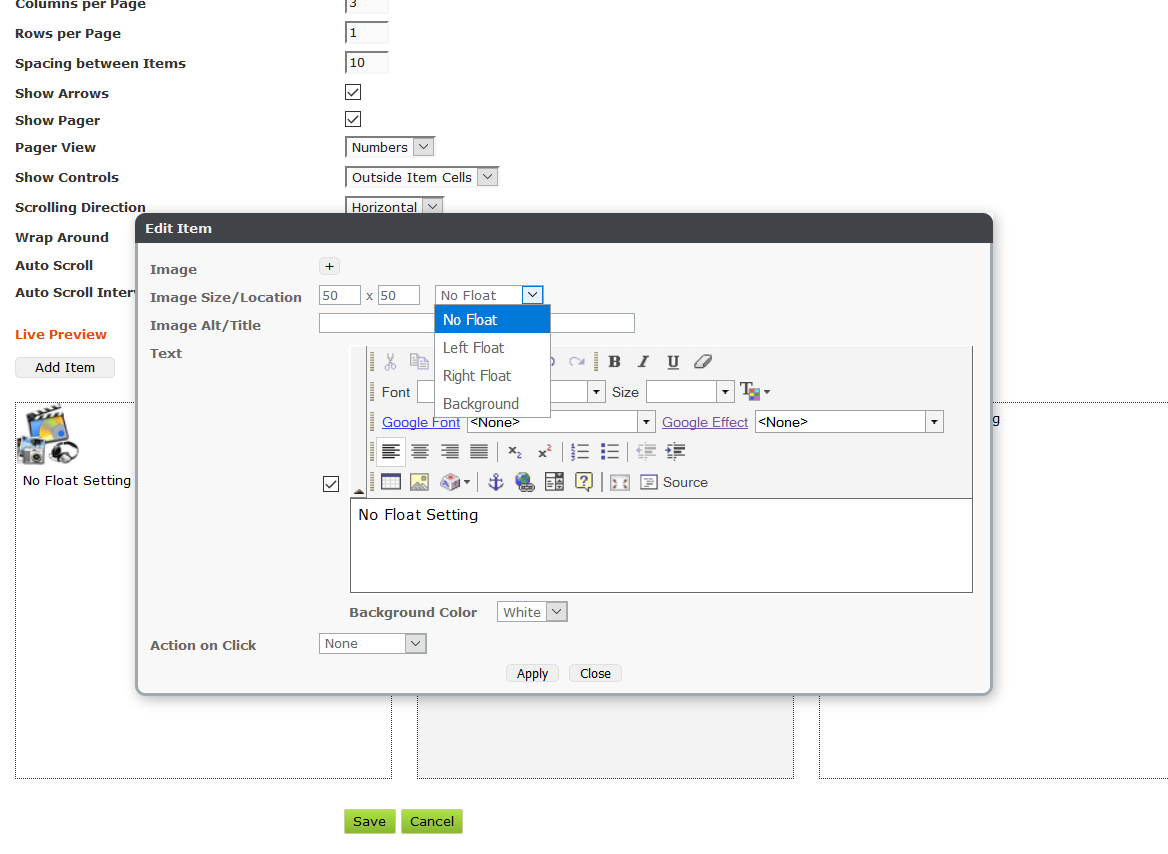Align text right

click(x=450, y=452)
